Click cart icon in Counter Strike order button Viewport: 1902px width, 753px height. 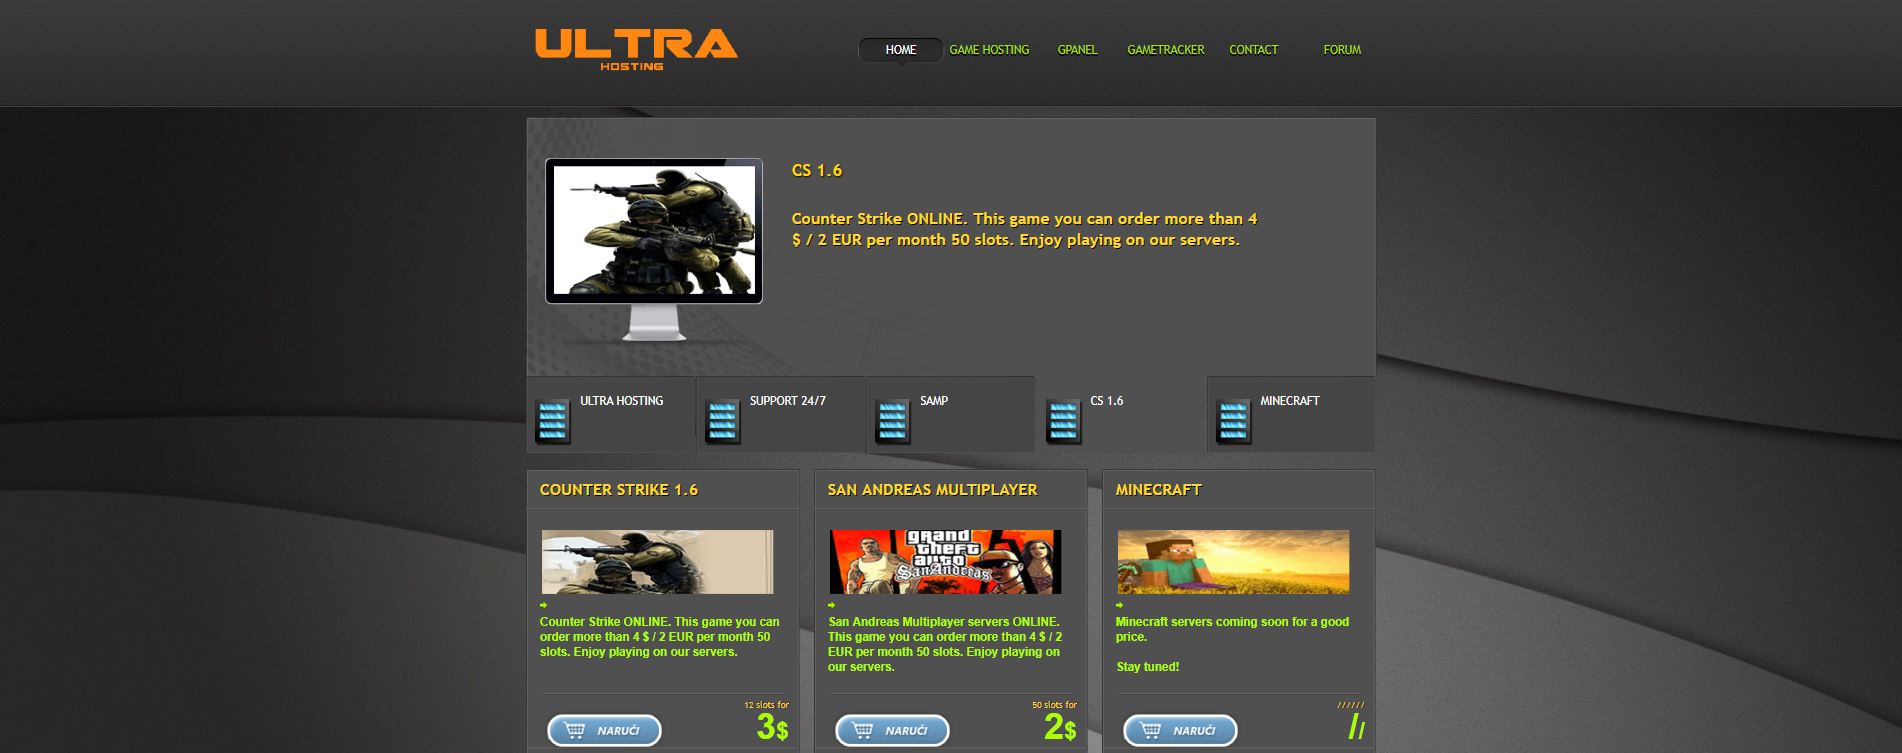[575, 730]
